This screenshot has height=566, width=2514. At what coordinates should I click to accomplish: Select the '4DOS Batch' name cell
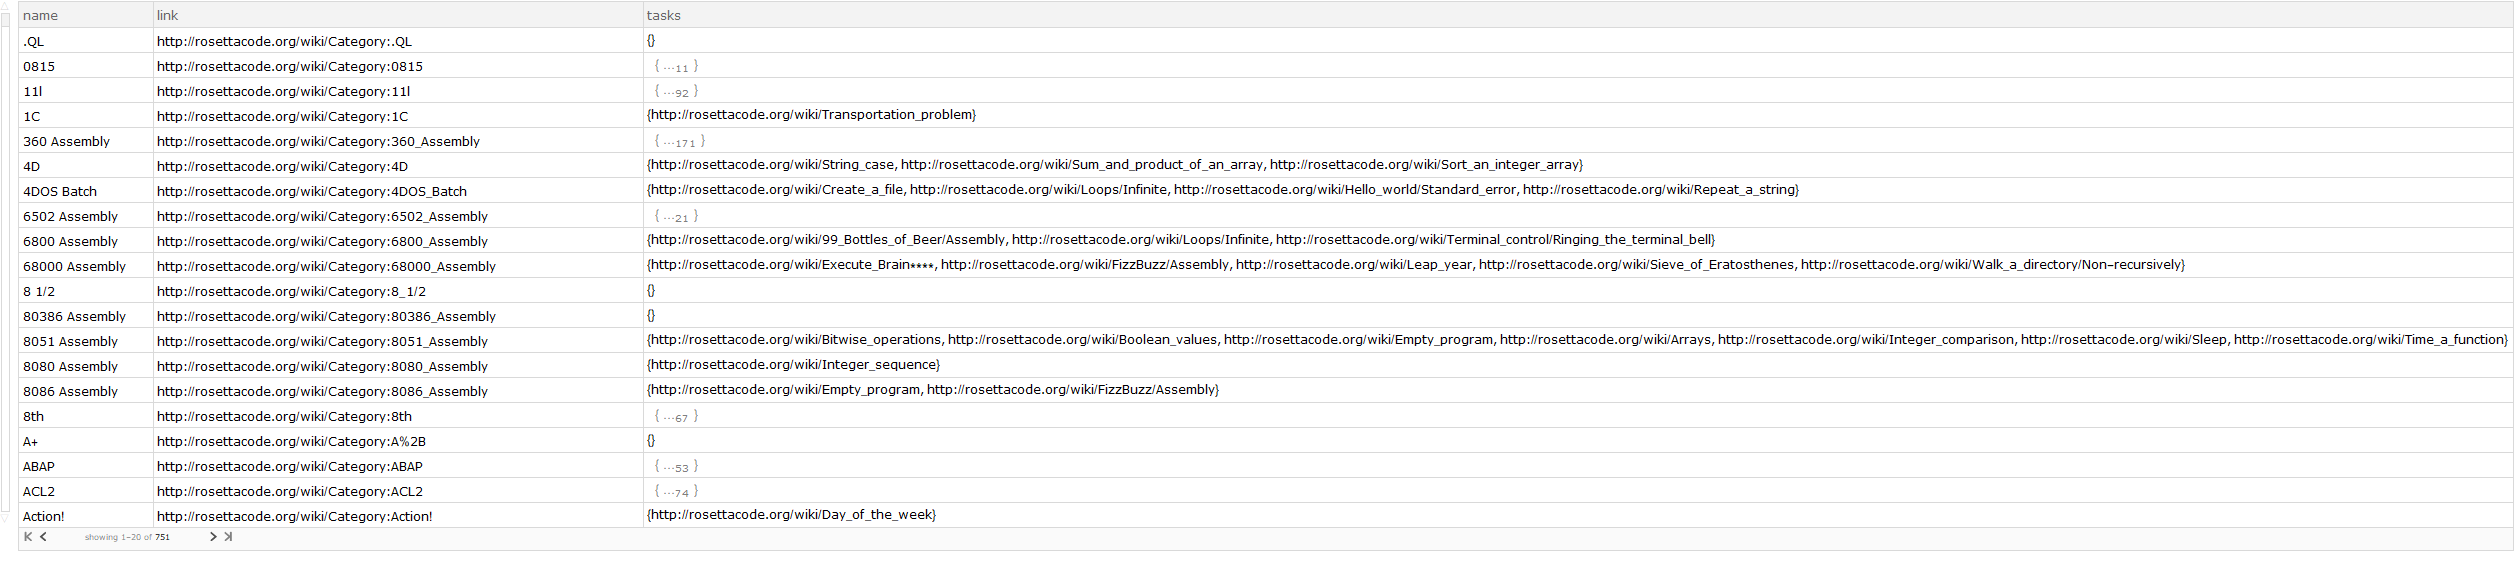[86, 191]
